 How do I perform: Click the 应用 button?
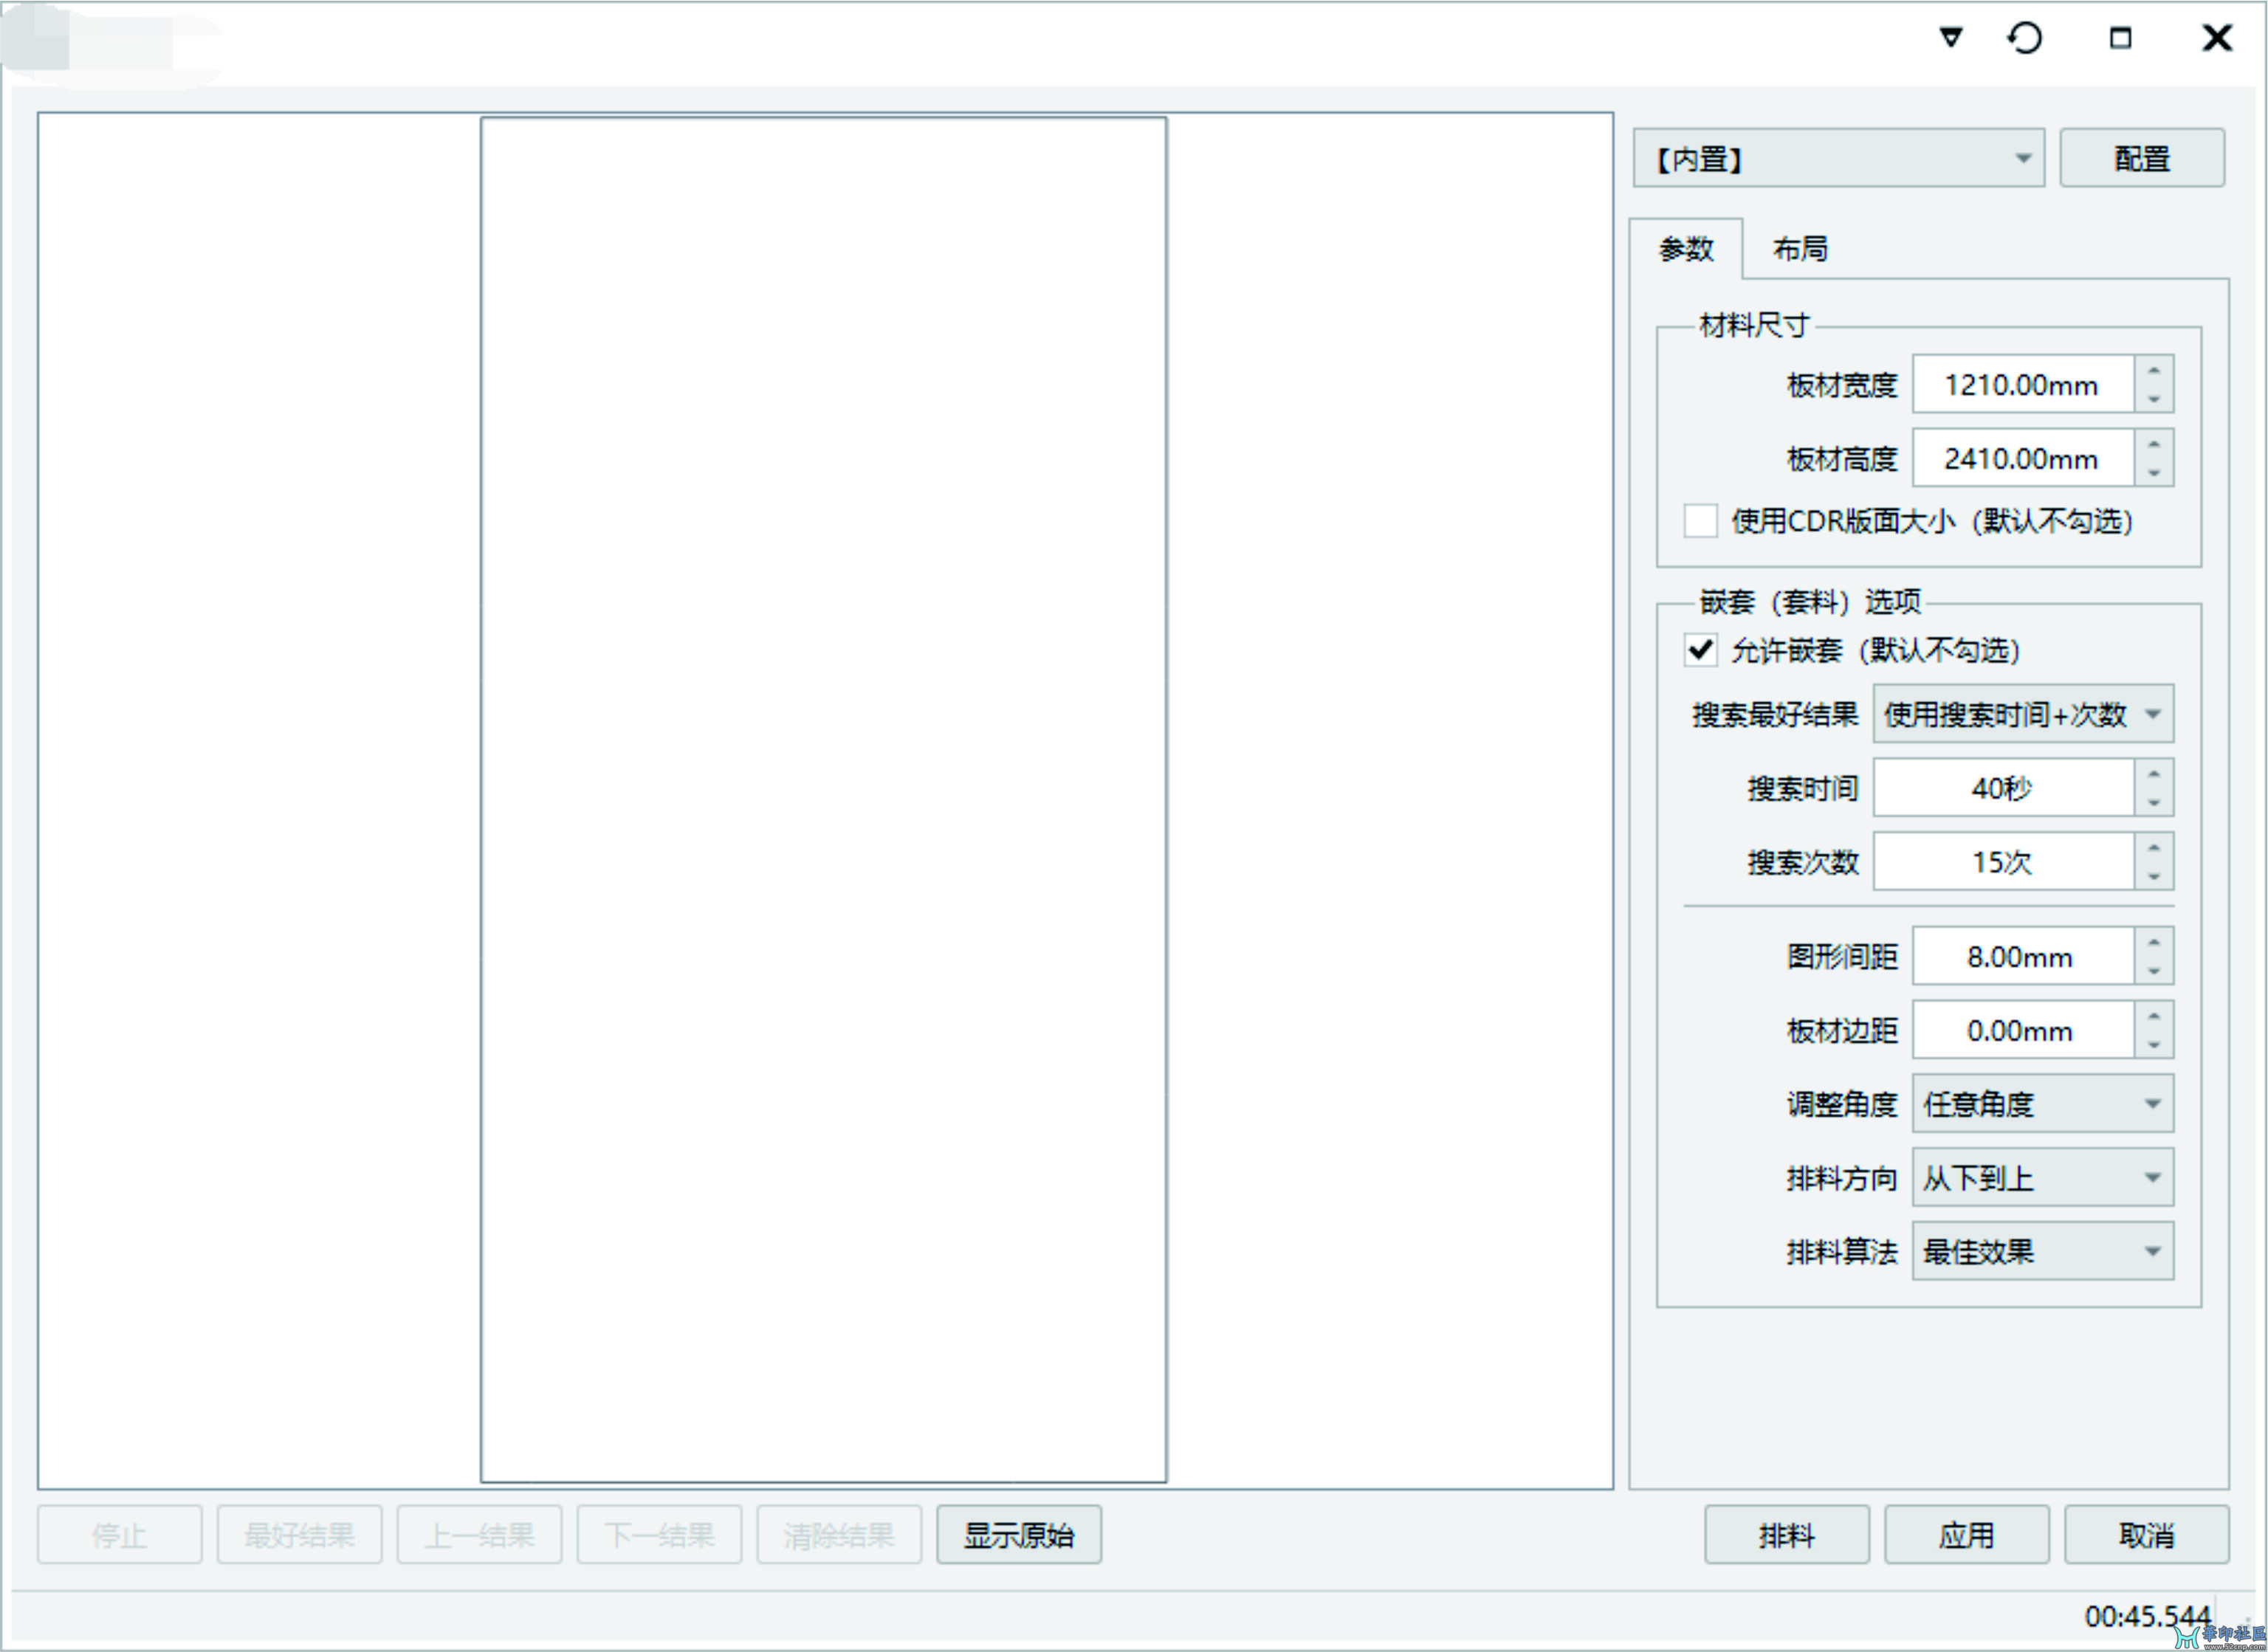(x=1967, y=1535)
